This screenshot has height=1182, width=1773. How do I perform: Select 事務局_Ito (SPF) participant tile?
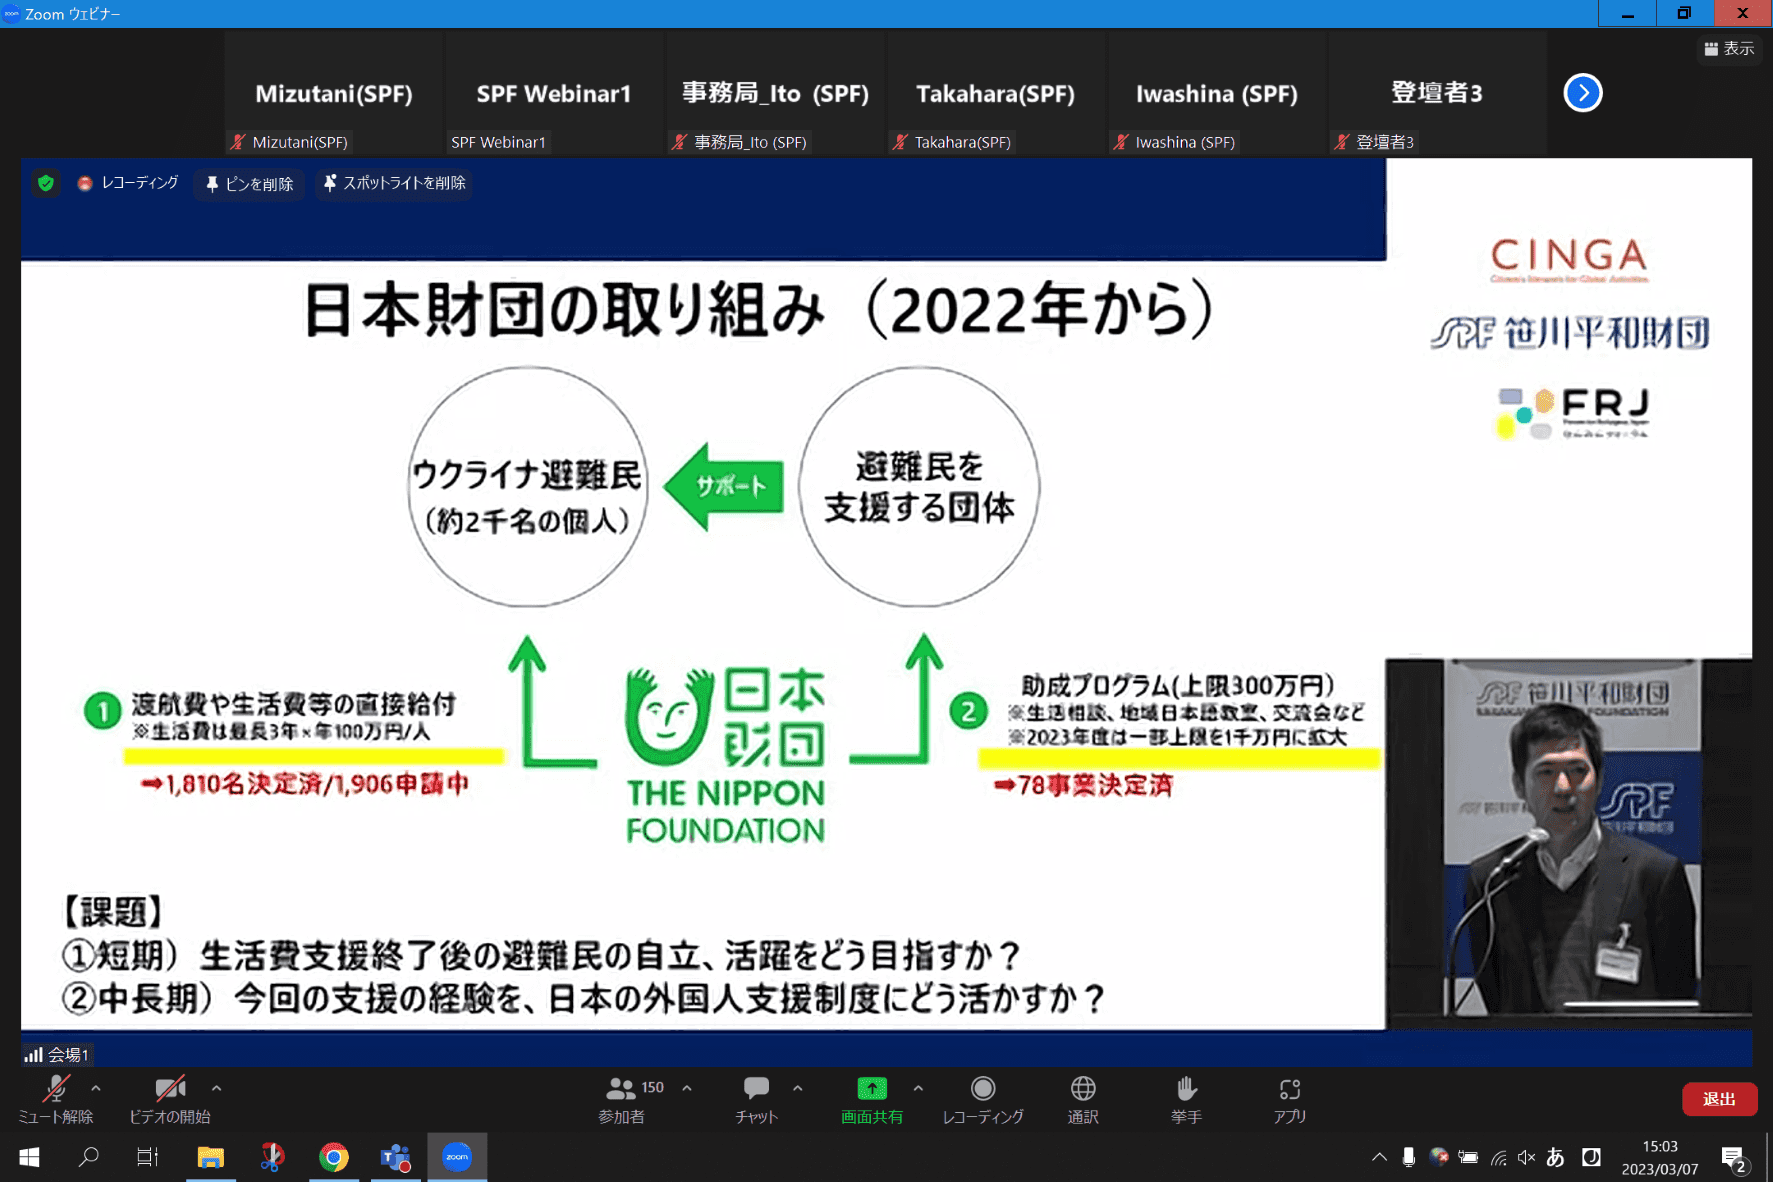775,93
